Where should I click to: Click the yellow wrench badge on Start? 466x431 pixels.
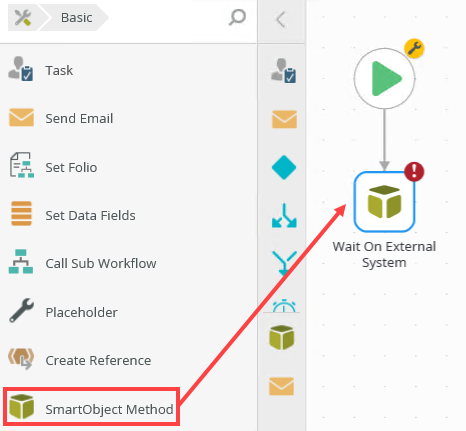pos(414,49)
